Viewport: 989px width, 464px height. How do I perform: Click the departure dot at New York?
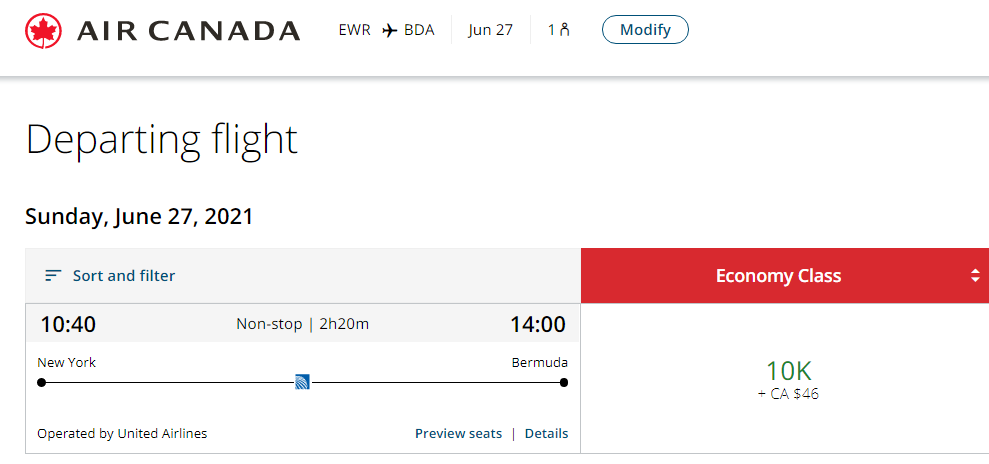point(42,382)
